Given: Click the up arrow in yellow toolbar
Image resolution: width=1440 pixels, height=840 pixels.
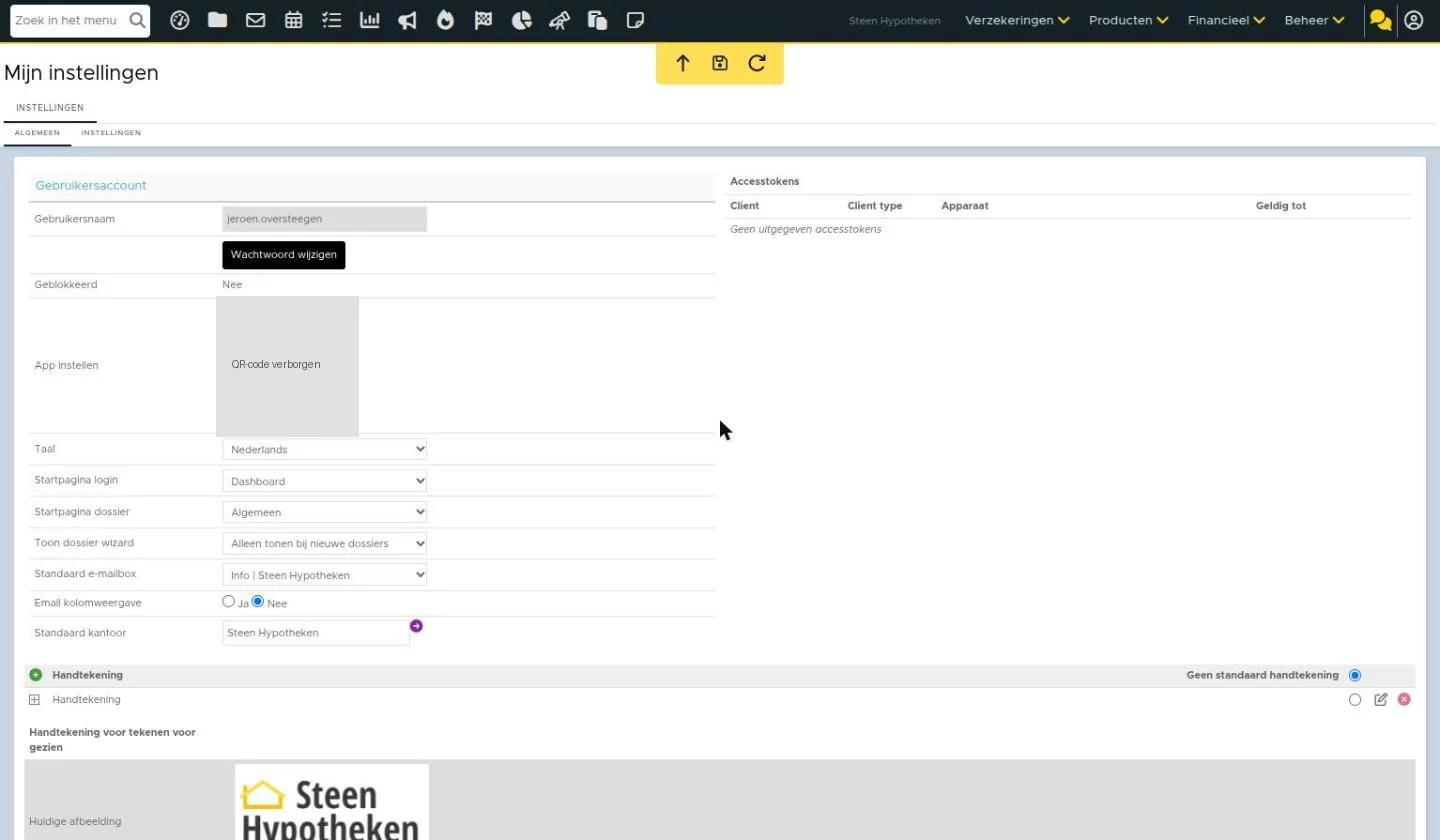Looking at the screenshot, I should (x=683, y=63).
